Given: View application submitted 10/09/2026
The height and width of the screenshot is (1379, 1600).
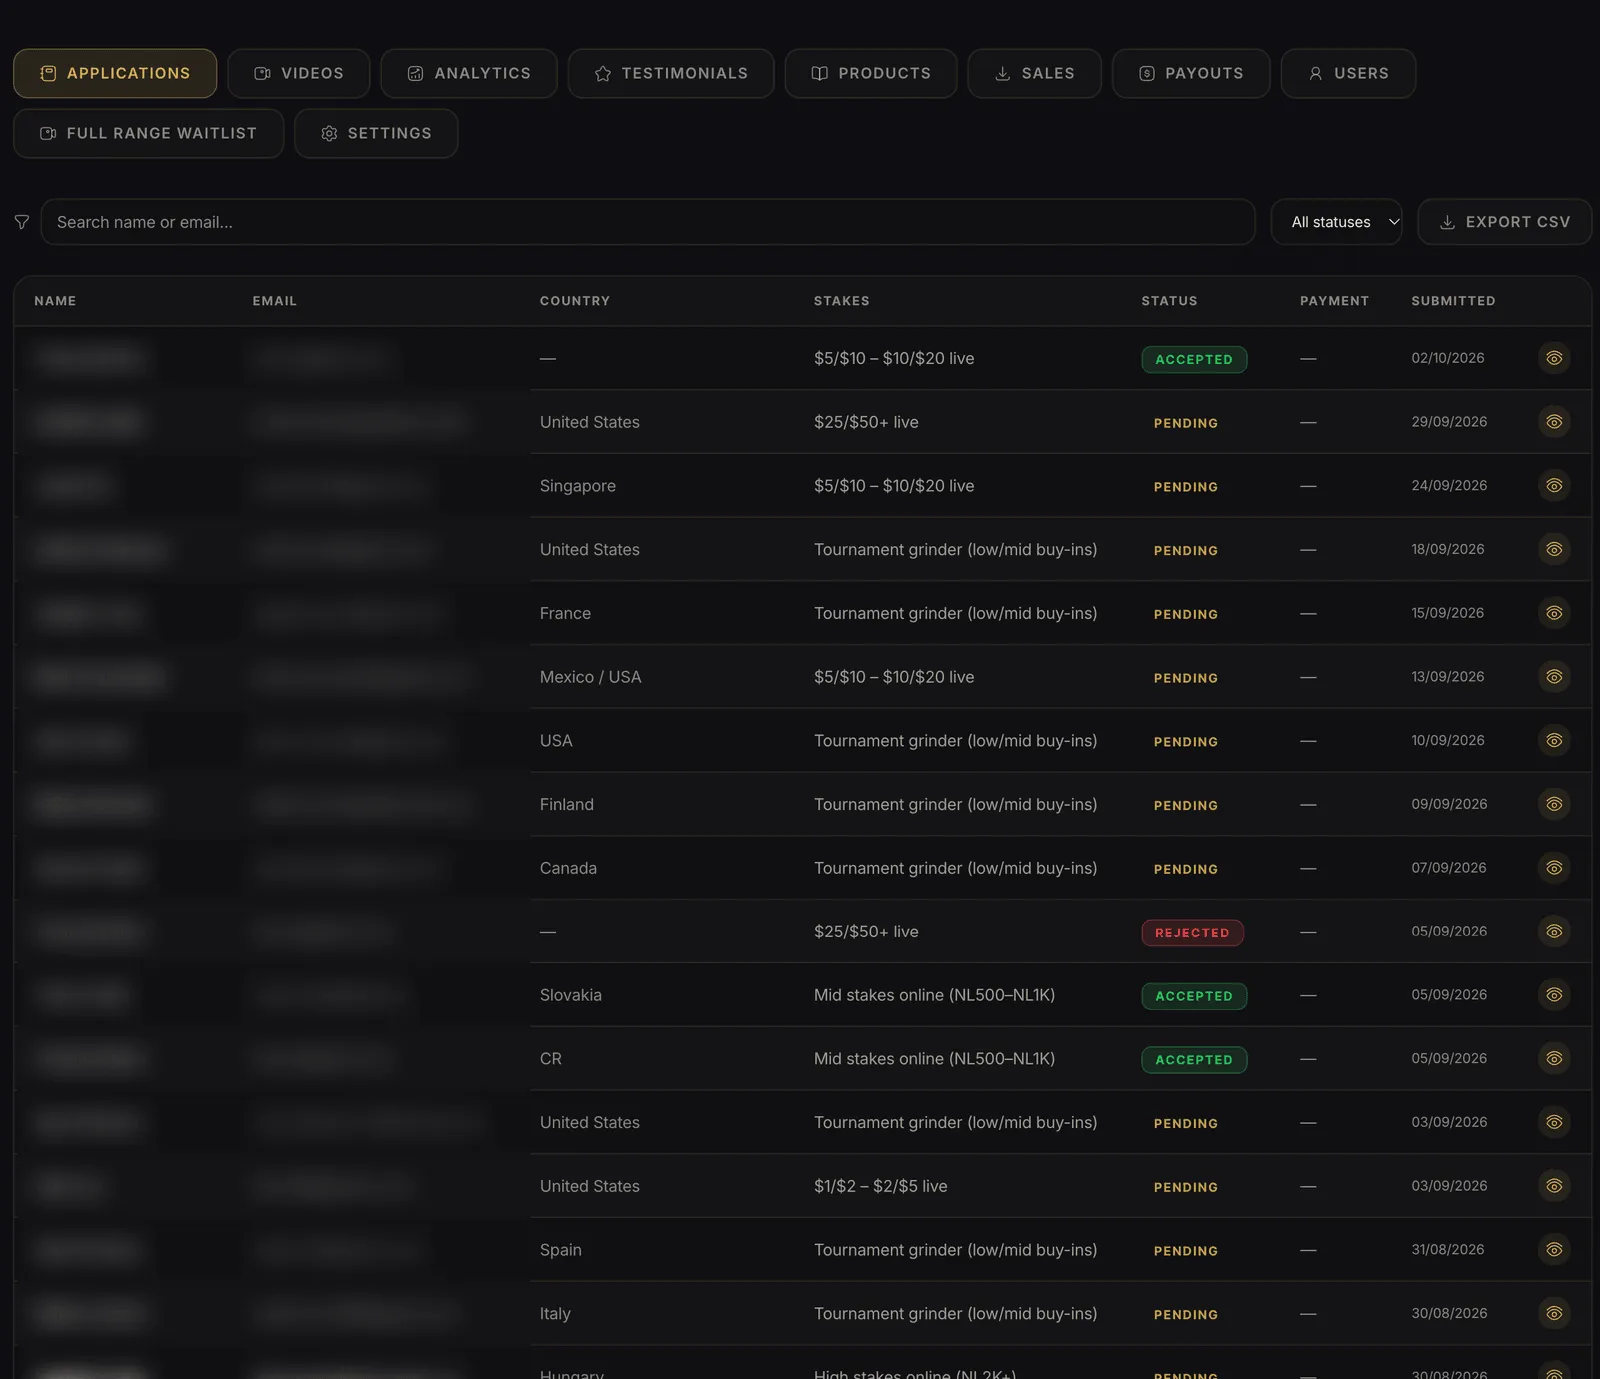Looking at the screenshot, I should (x=1554, y=740).
